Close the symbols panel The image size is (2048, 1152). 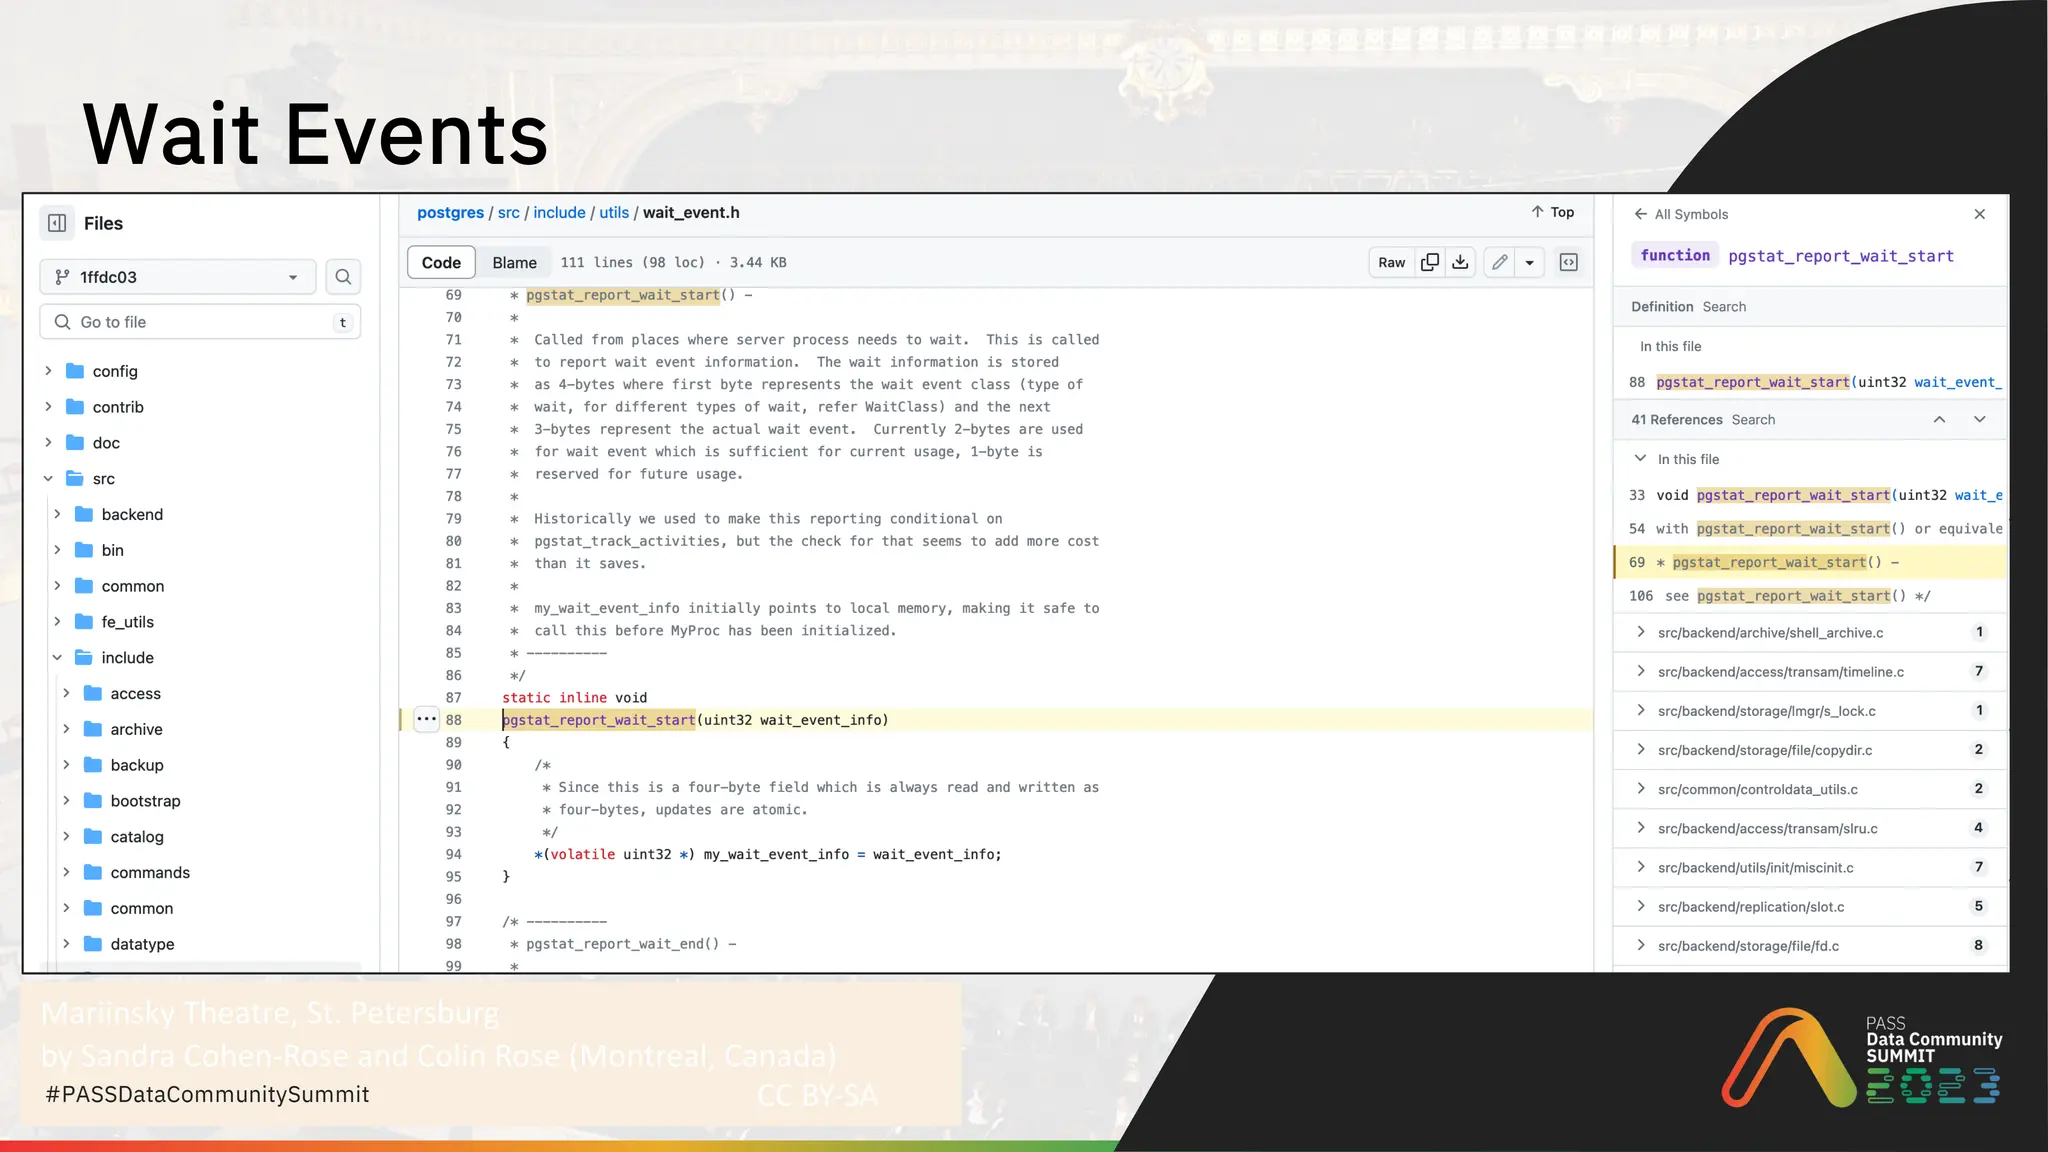coord(1979,214)
